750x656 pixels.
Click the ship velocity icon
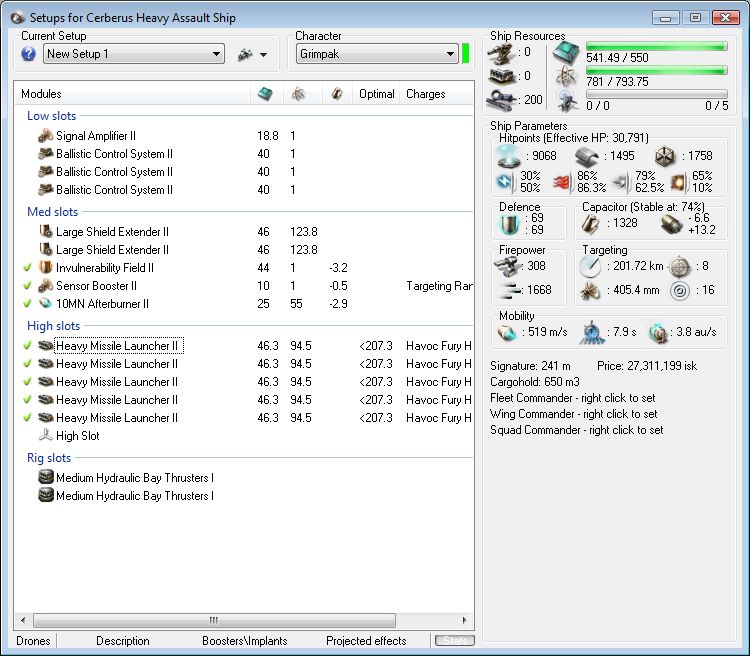click(x=507, y=333)
